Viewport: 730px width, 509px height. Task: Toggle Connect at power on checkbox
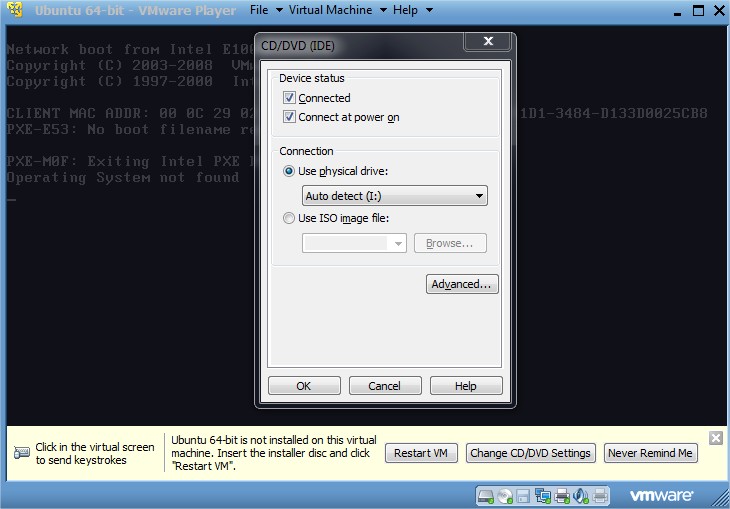point(289,116)
